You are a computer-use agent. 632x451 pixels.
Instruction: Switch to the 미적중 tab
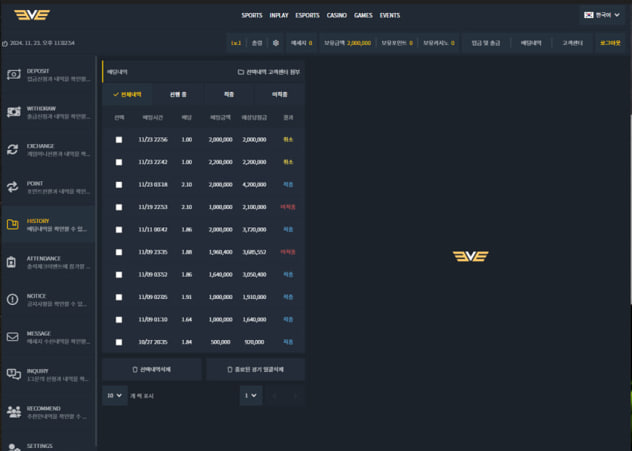(x=280, y=94)
